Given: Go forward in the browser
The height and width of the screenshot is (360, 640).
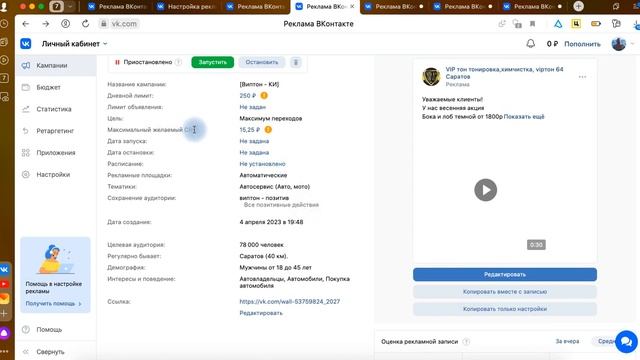Looking at the screenshot, I should tap(46, 24).
